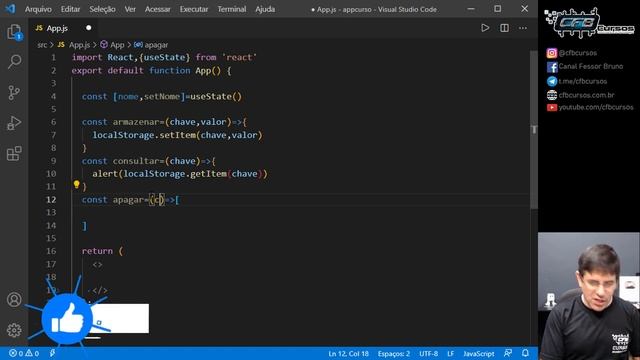This screenshot has height=360, width=640.
Task: Click line number 12 in gutter
Action: tap(51, 200)
